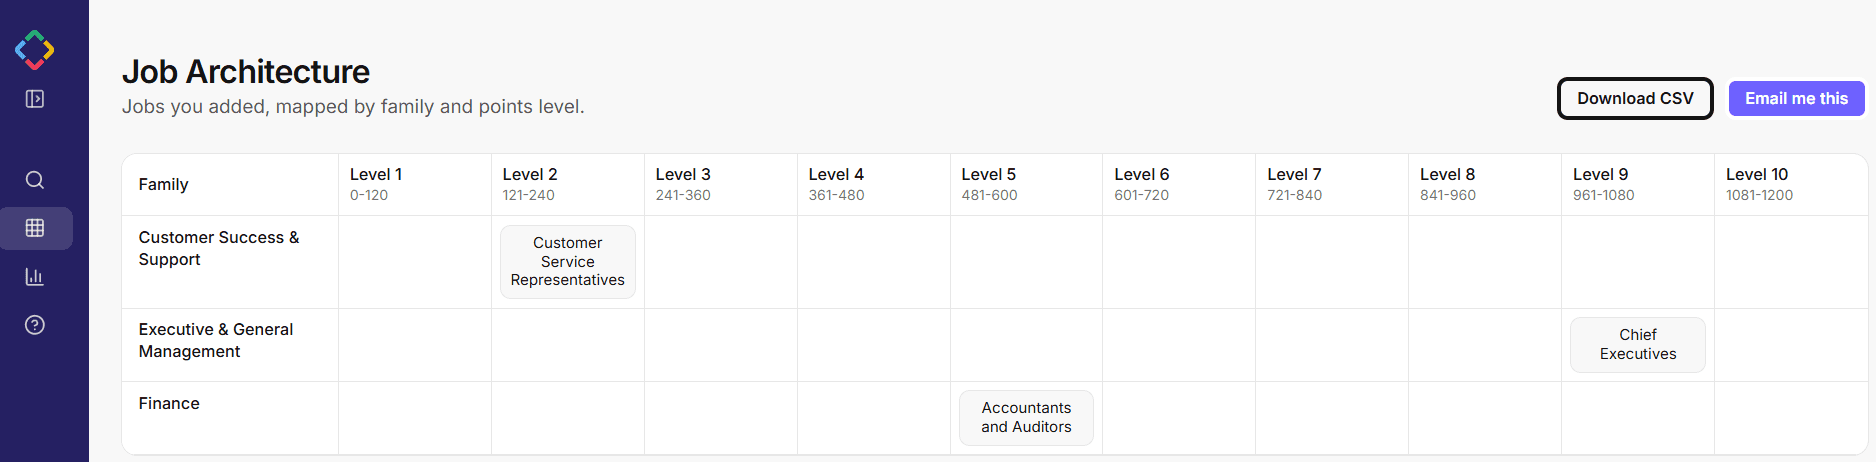Click the Level 10 column header
This screenshot has width=1876, height=462.
[1760, 184]
